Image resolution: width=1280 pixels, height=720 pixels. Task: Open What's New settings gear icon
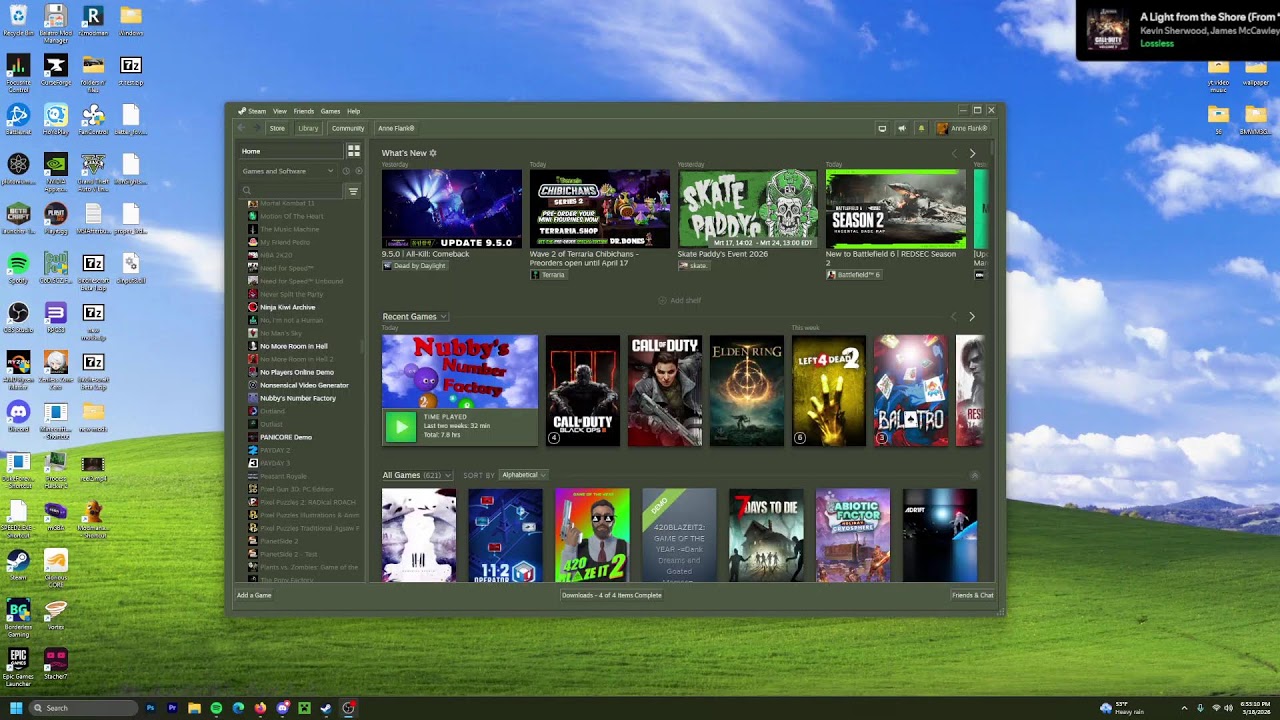pos(433,153)
